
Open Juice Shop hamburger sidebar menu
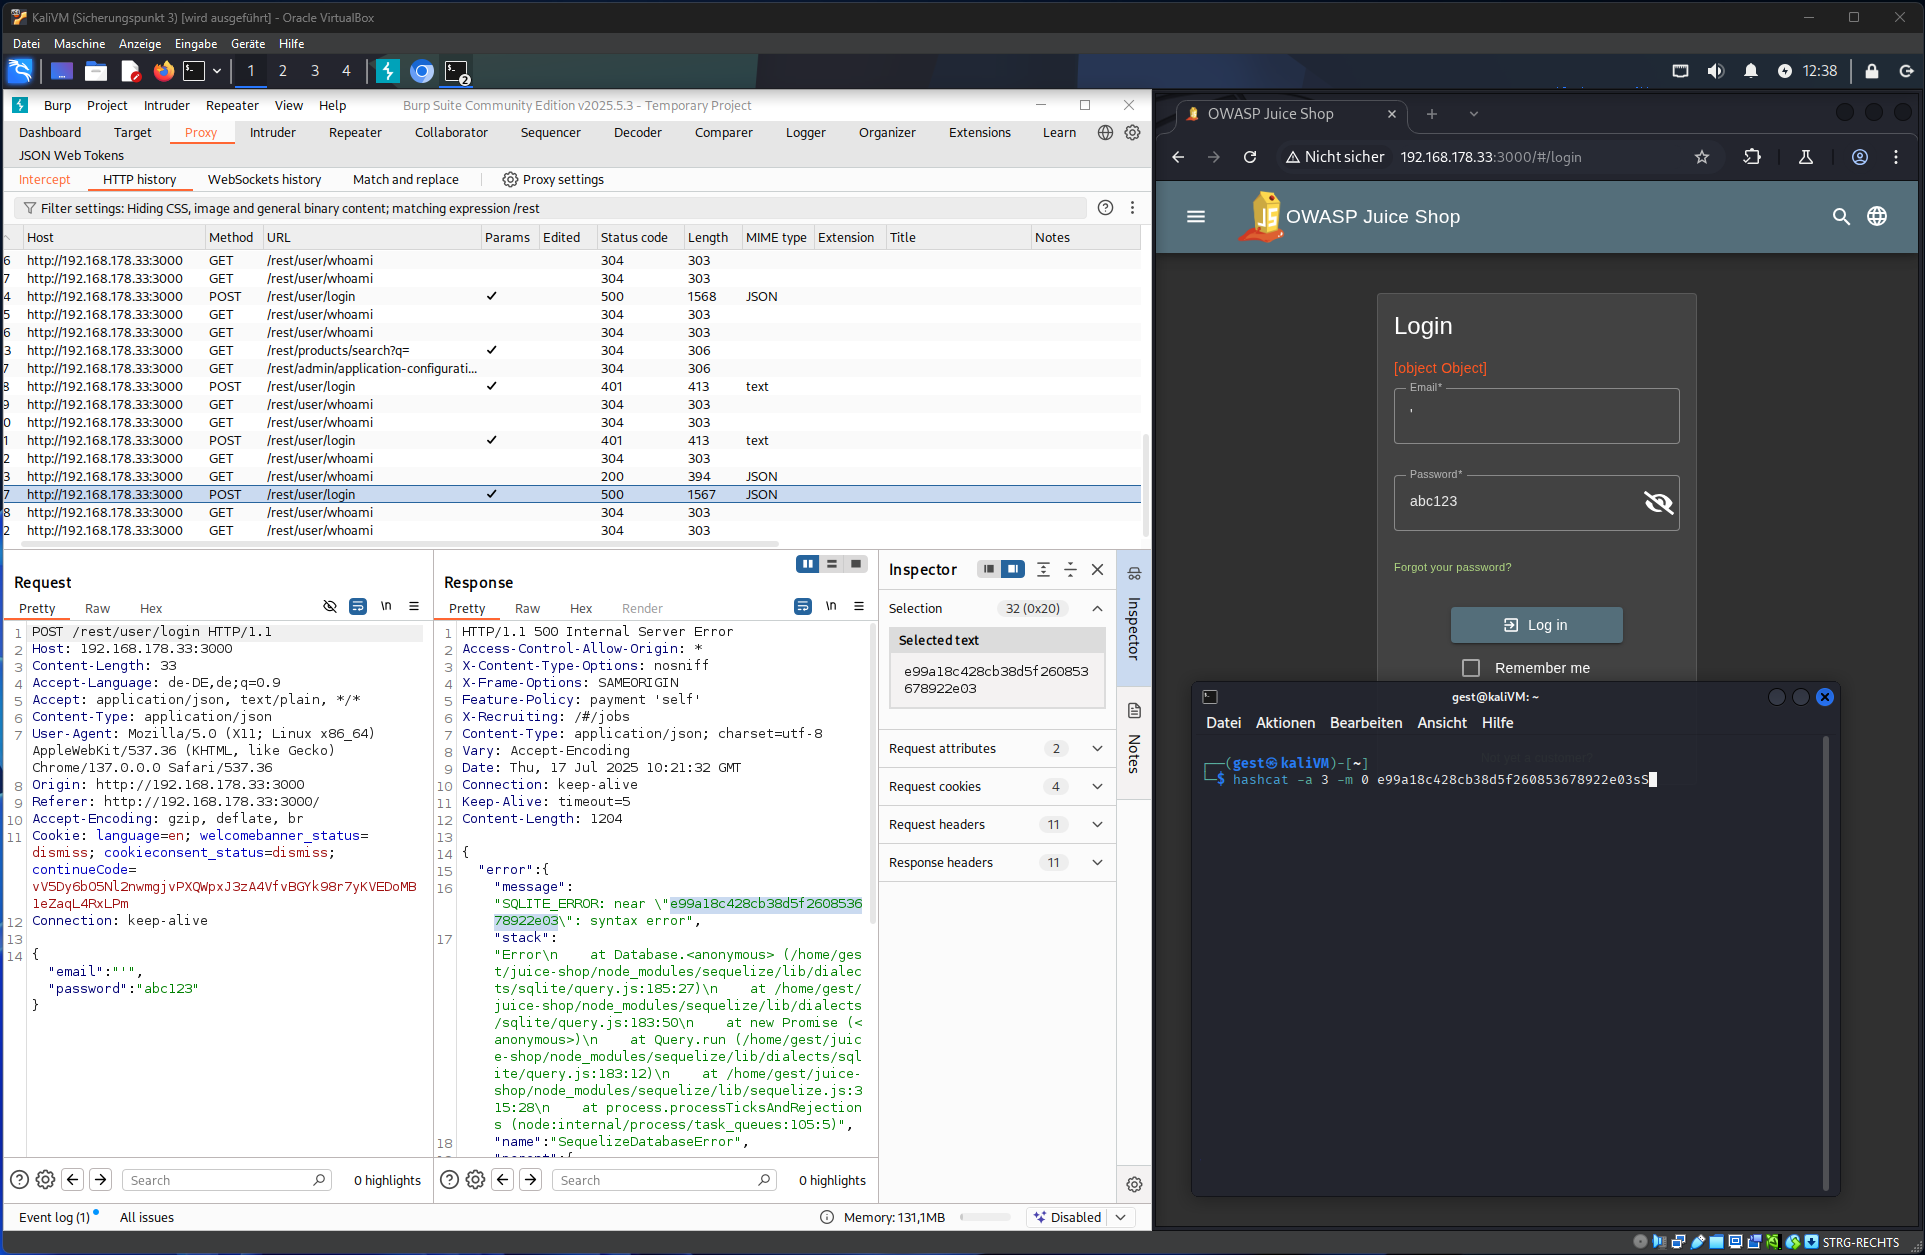[1196, 217]
